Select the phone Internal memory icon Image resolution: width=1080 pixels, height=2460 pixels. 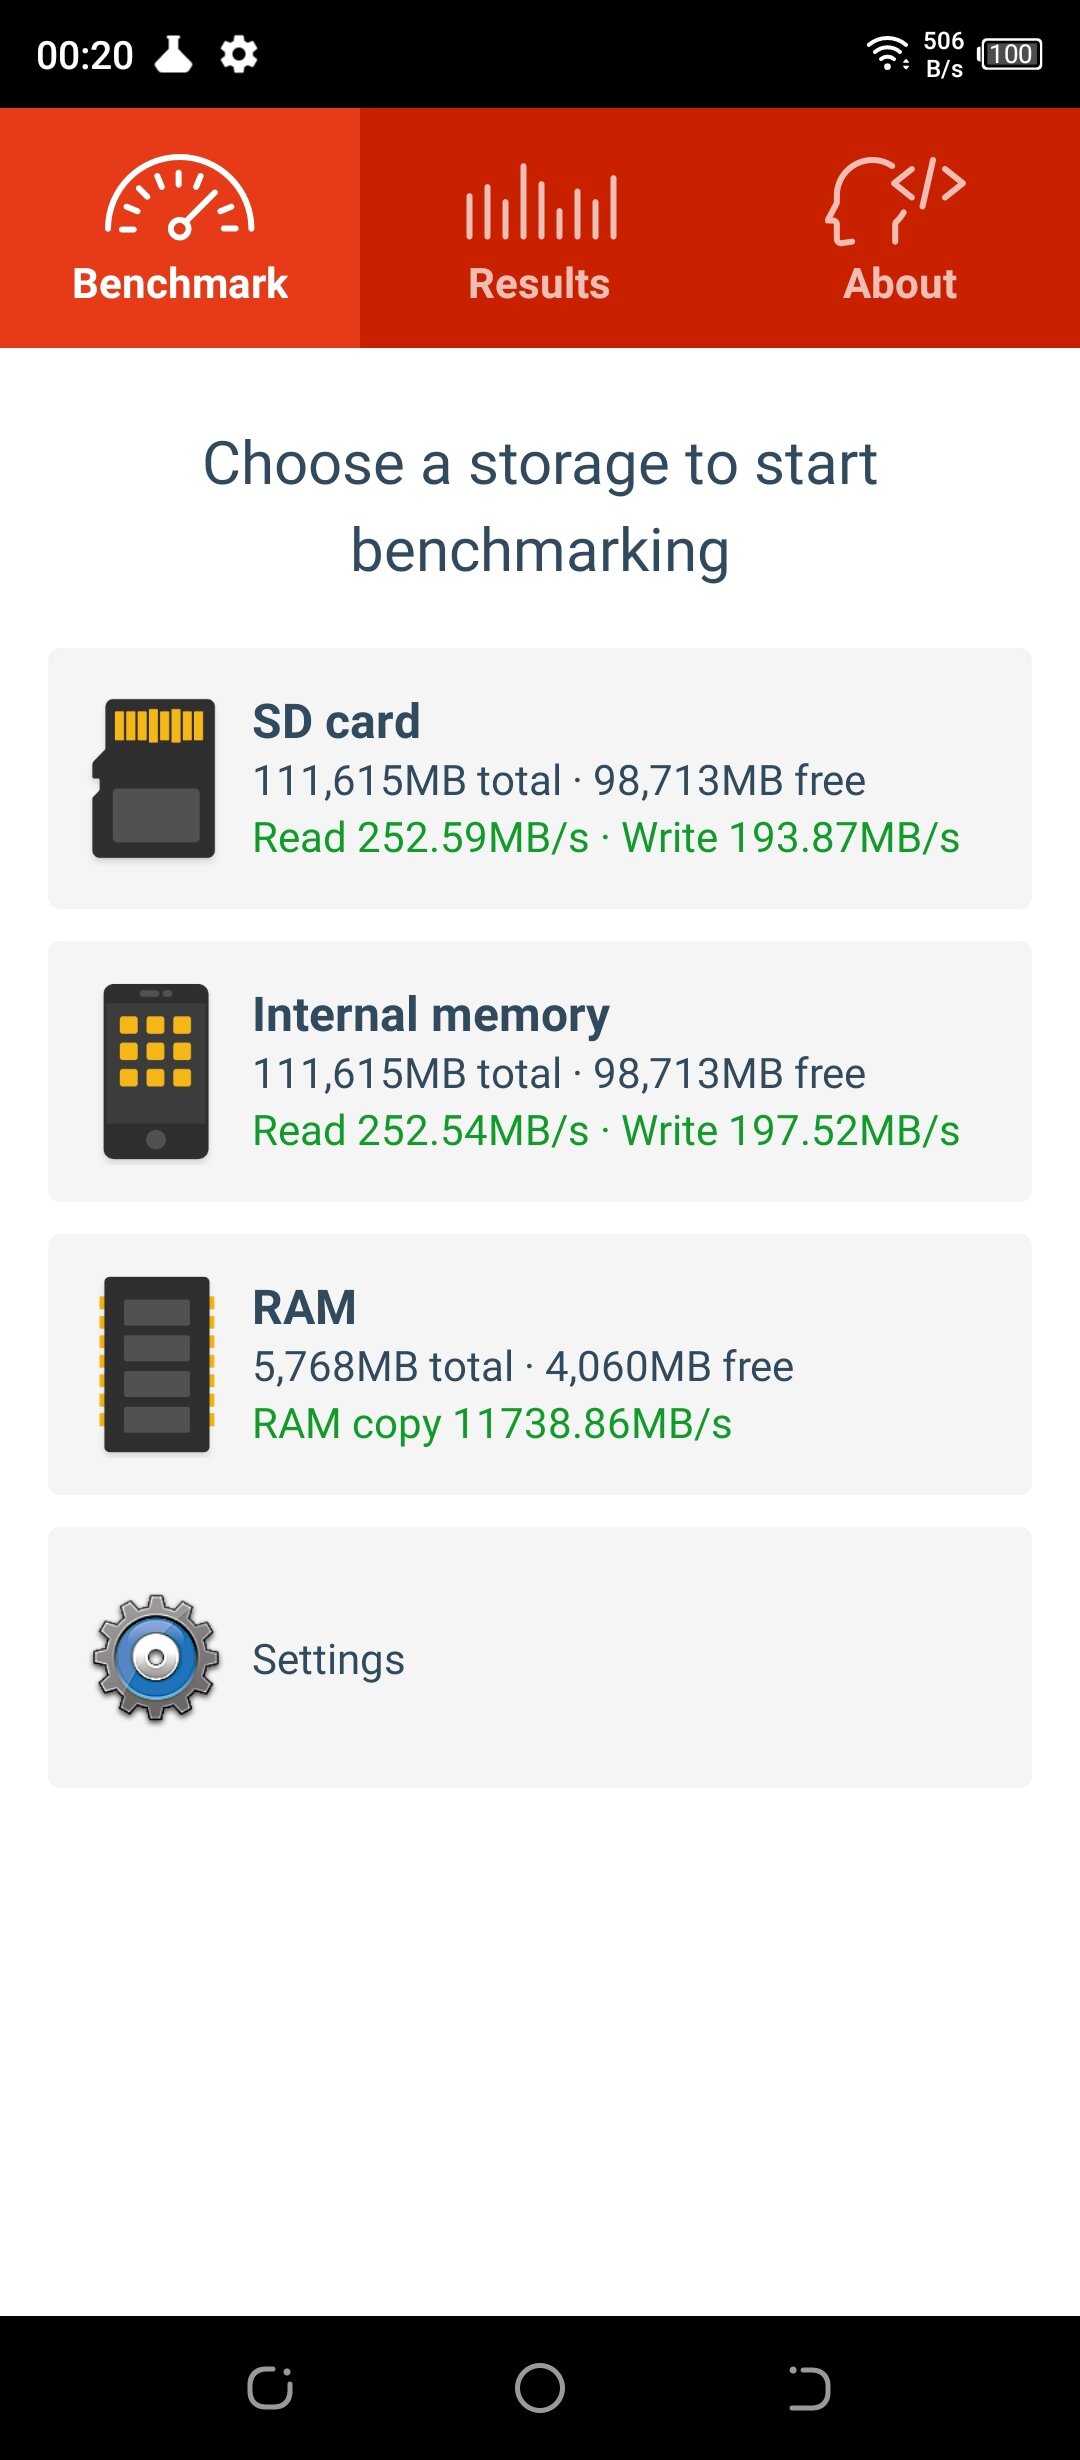156,1072
